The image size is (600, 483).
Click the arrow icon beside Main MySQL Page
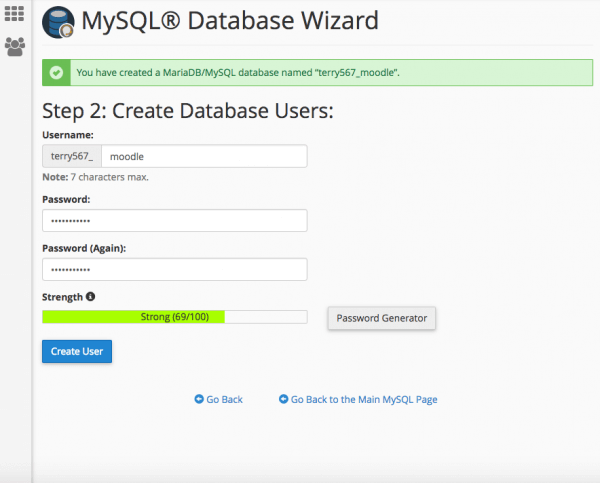283,399
